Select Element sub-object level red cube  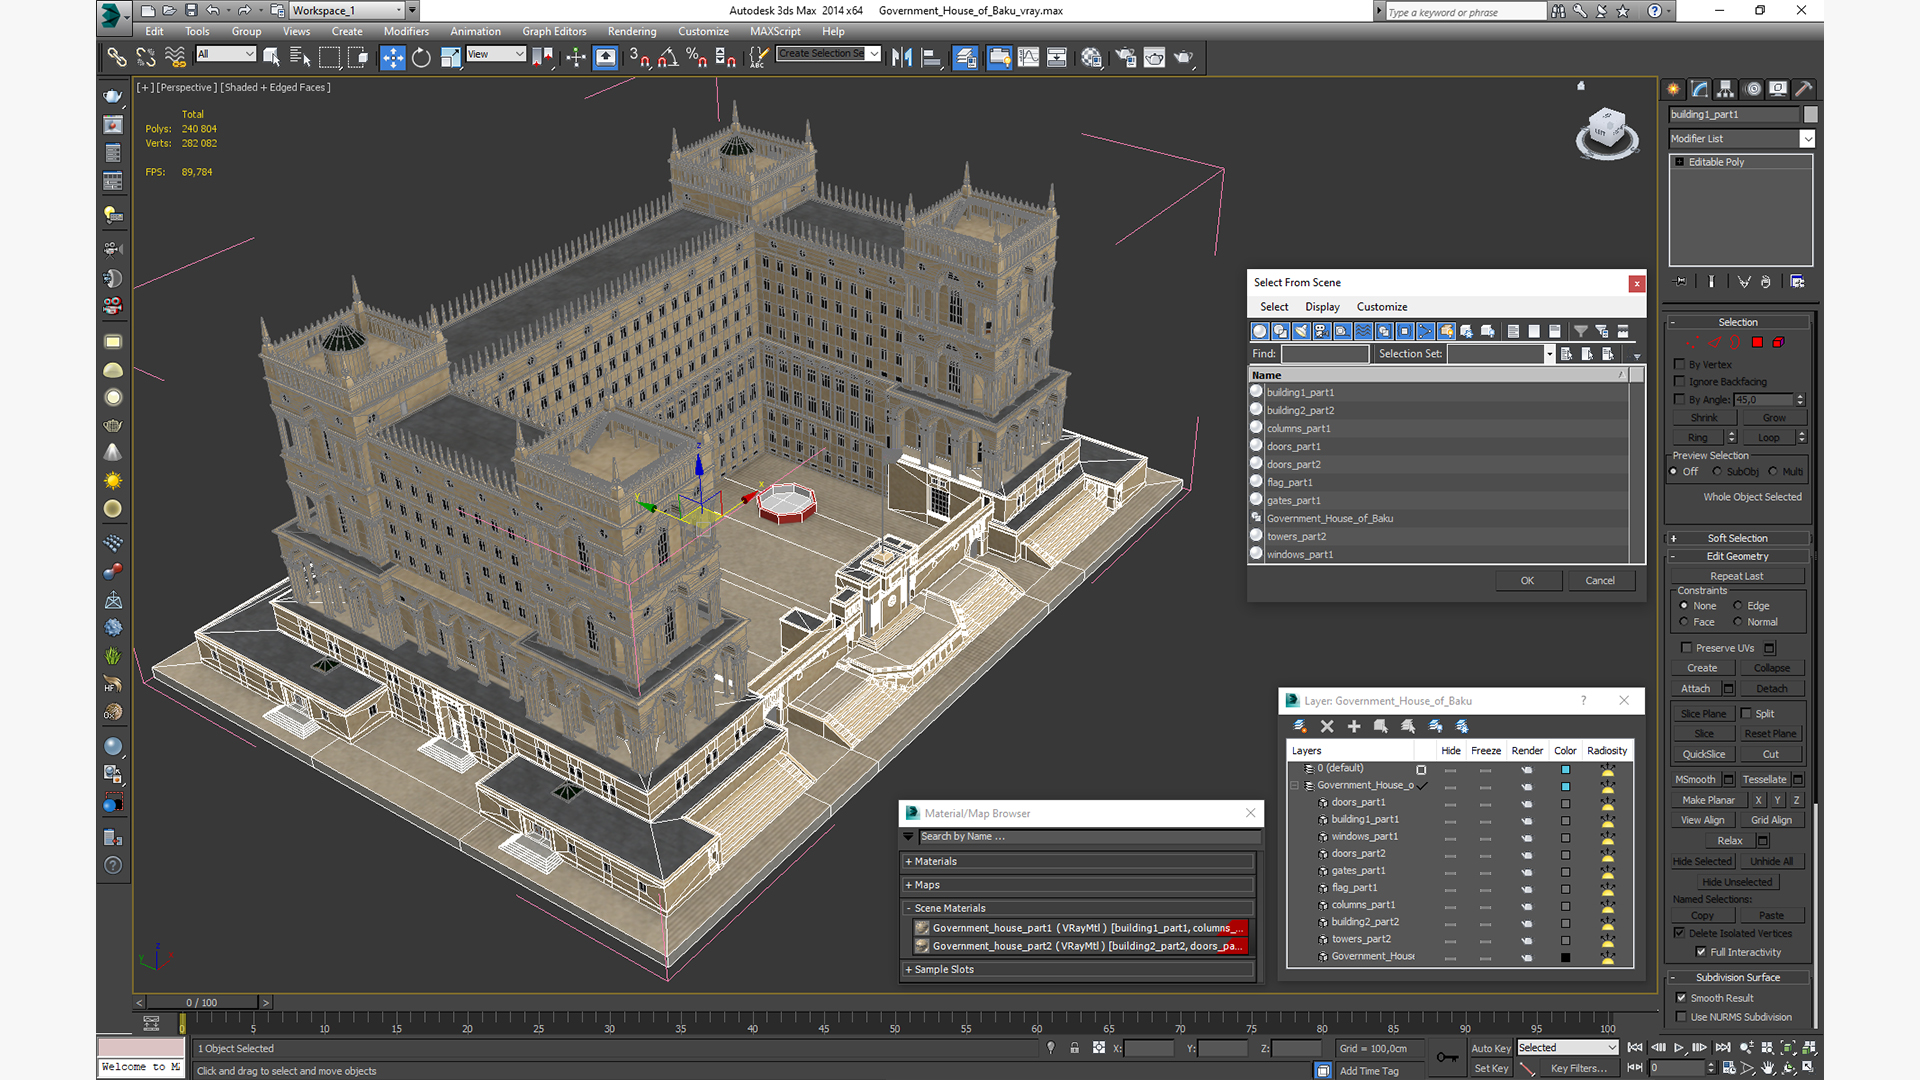pyautogui.click(x=1778, y=343)
